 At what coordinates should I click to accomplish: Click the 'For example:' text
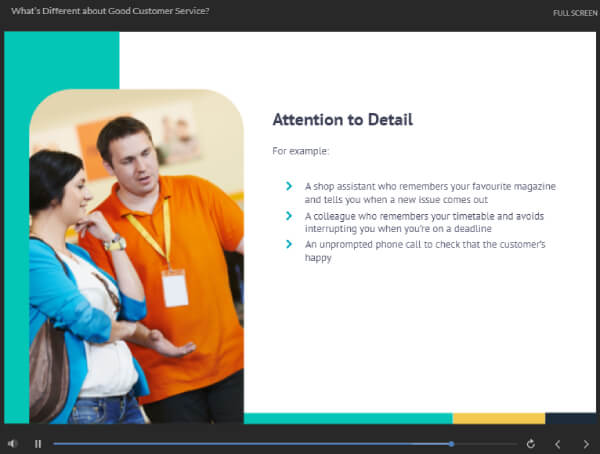pos(300,151)
